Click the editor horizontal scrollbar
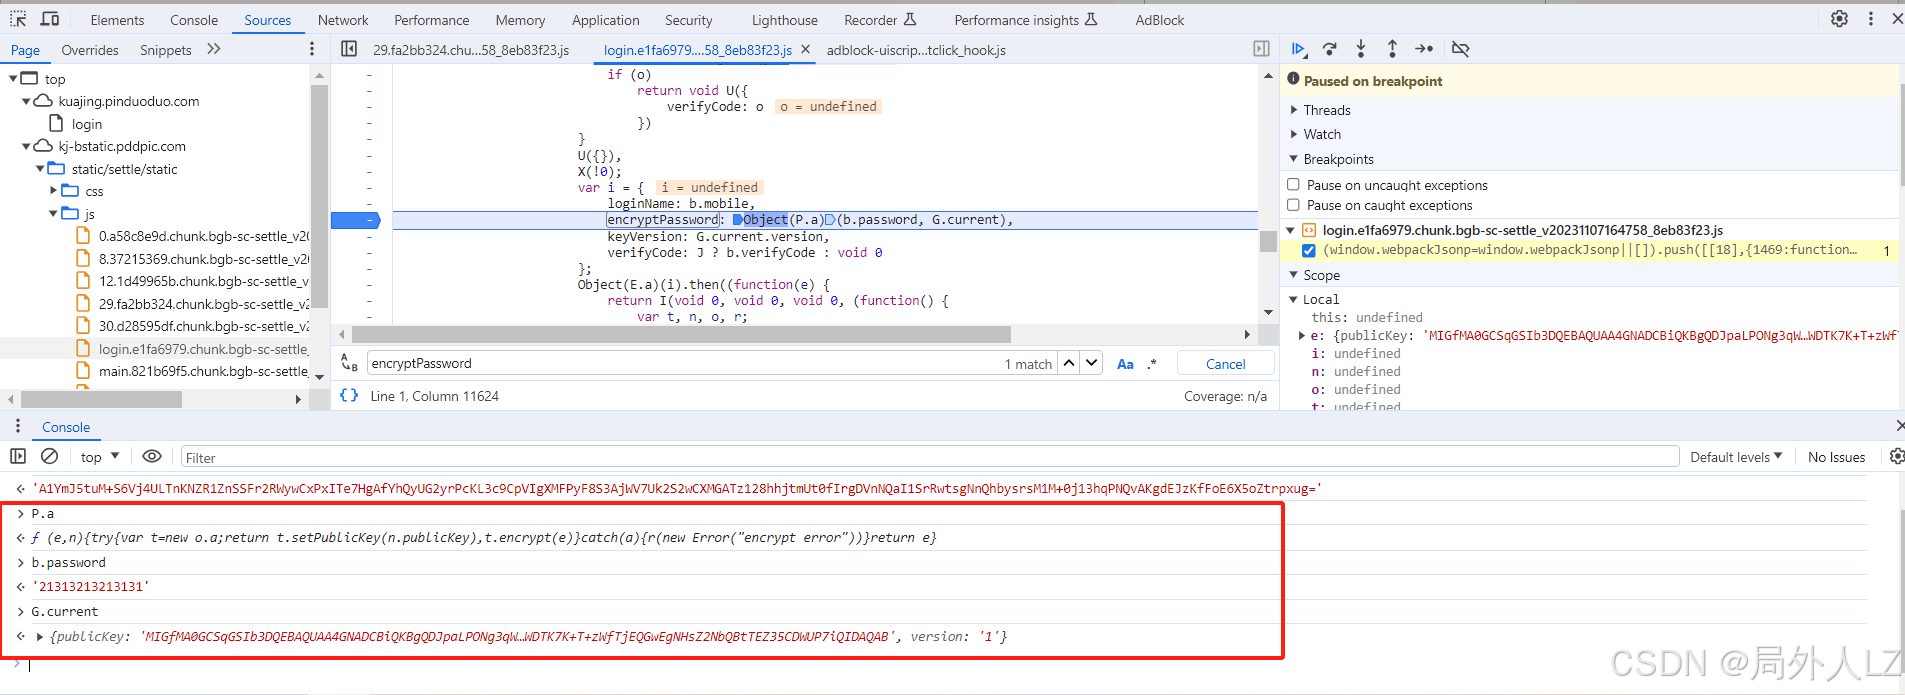This screenshot has width=1905, height=695. click(681, 334)
